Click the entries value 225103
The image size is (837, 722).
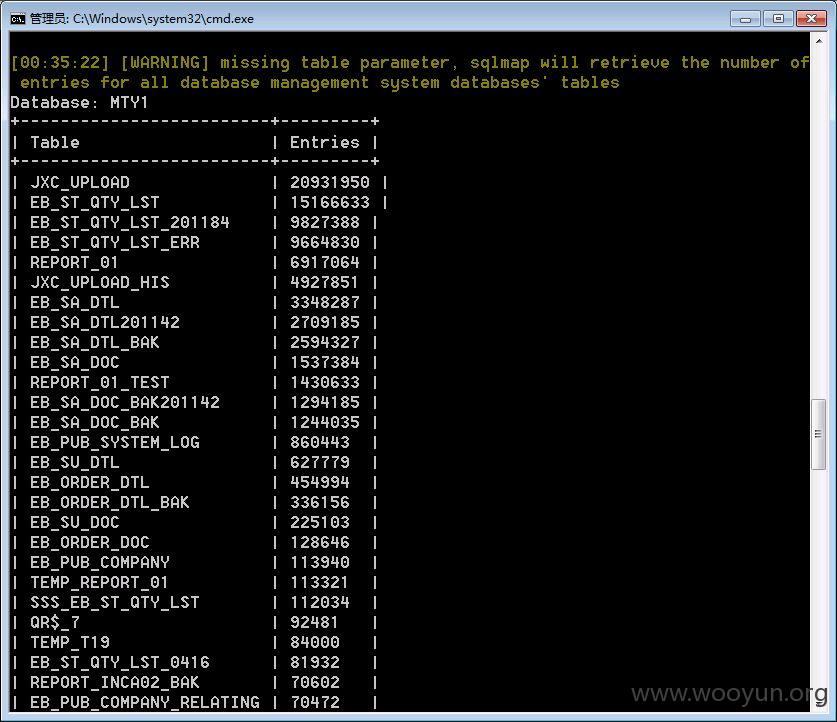[320, 522]
